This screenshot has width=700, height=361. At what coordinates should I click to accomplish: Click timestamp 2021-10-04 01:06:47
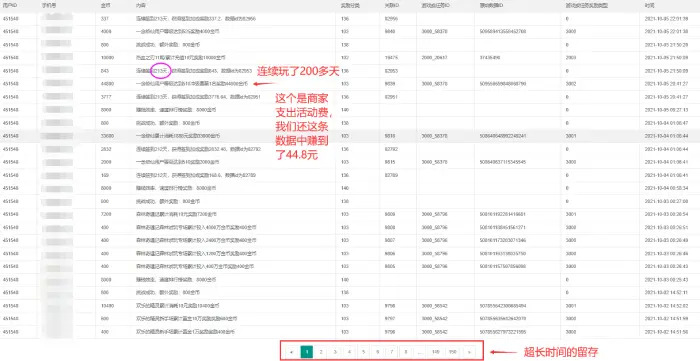coord(667,123)
